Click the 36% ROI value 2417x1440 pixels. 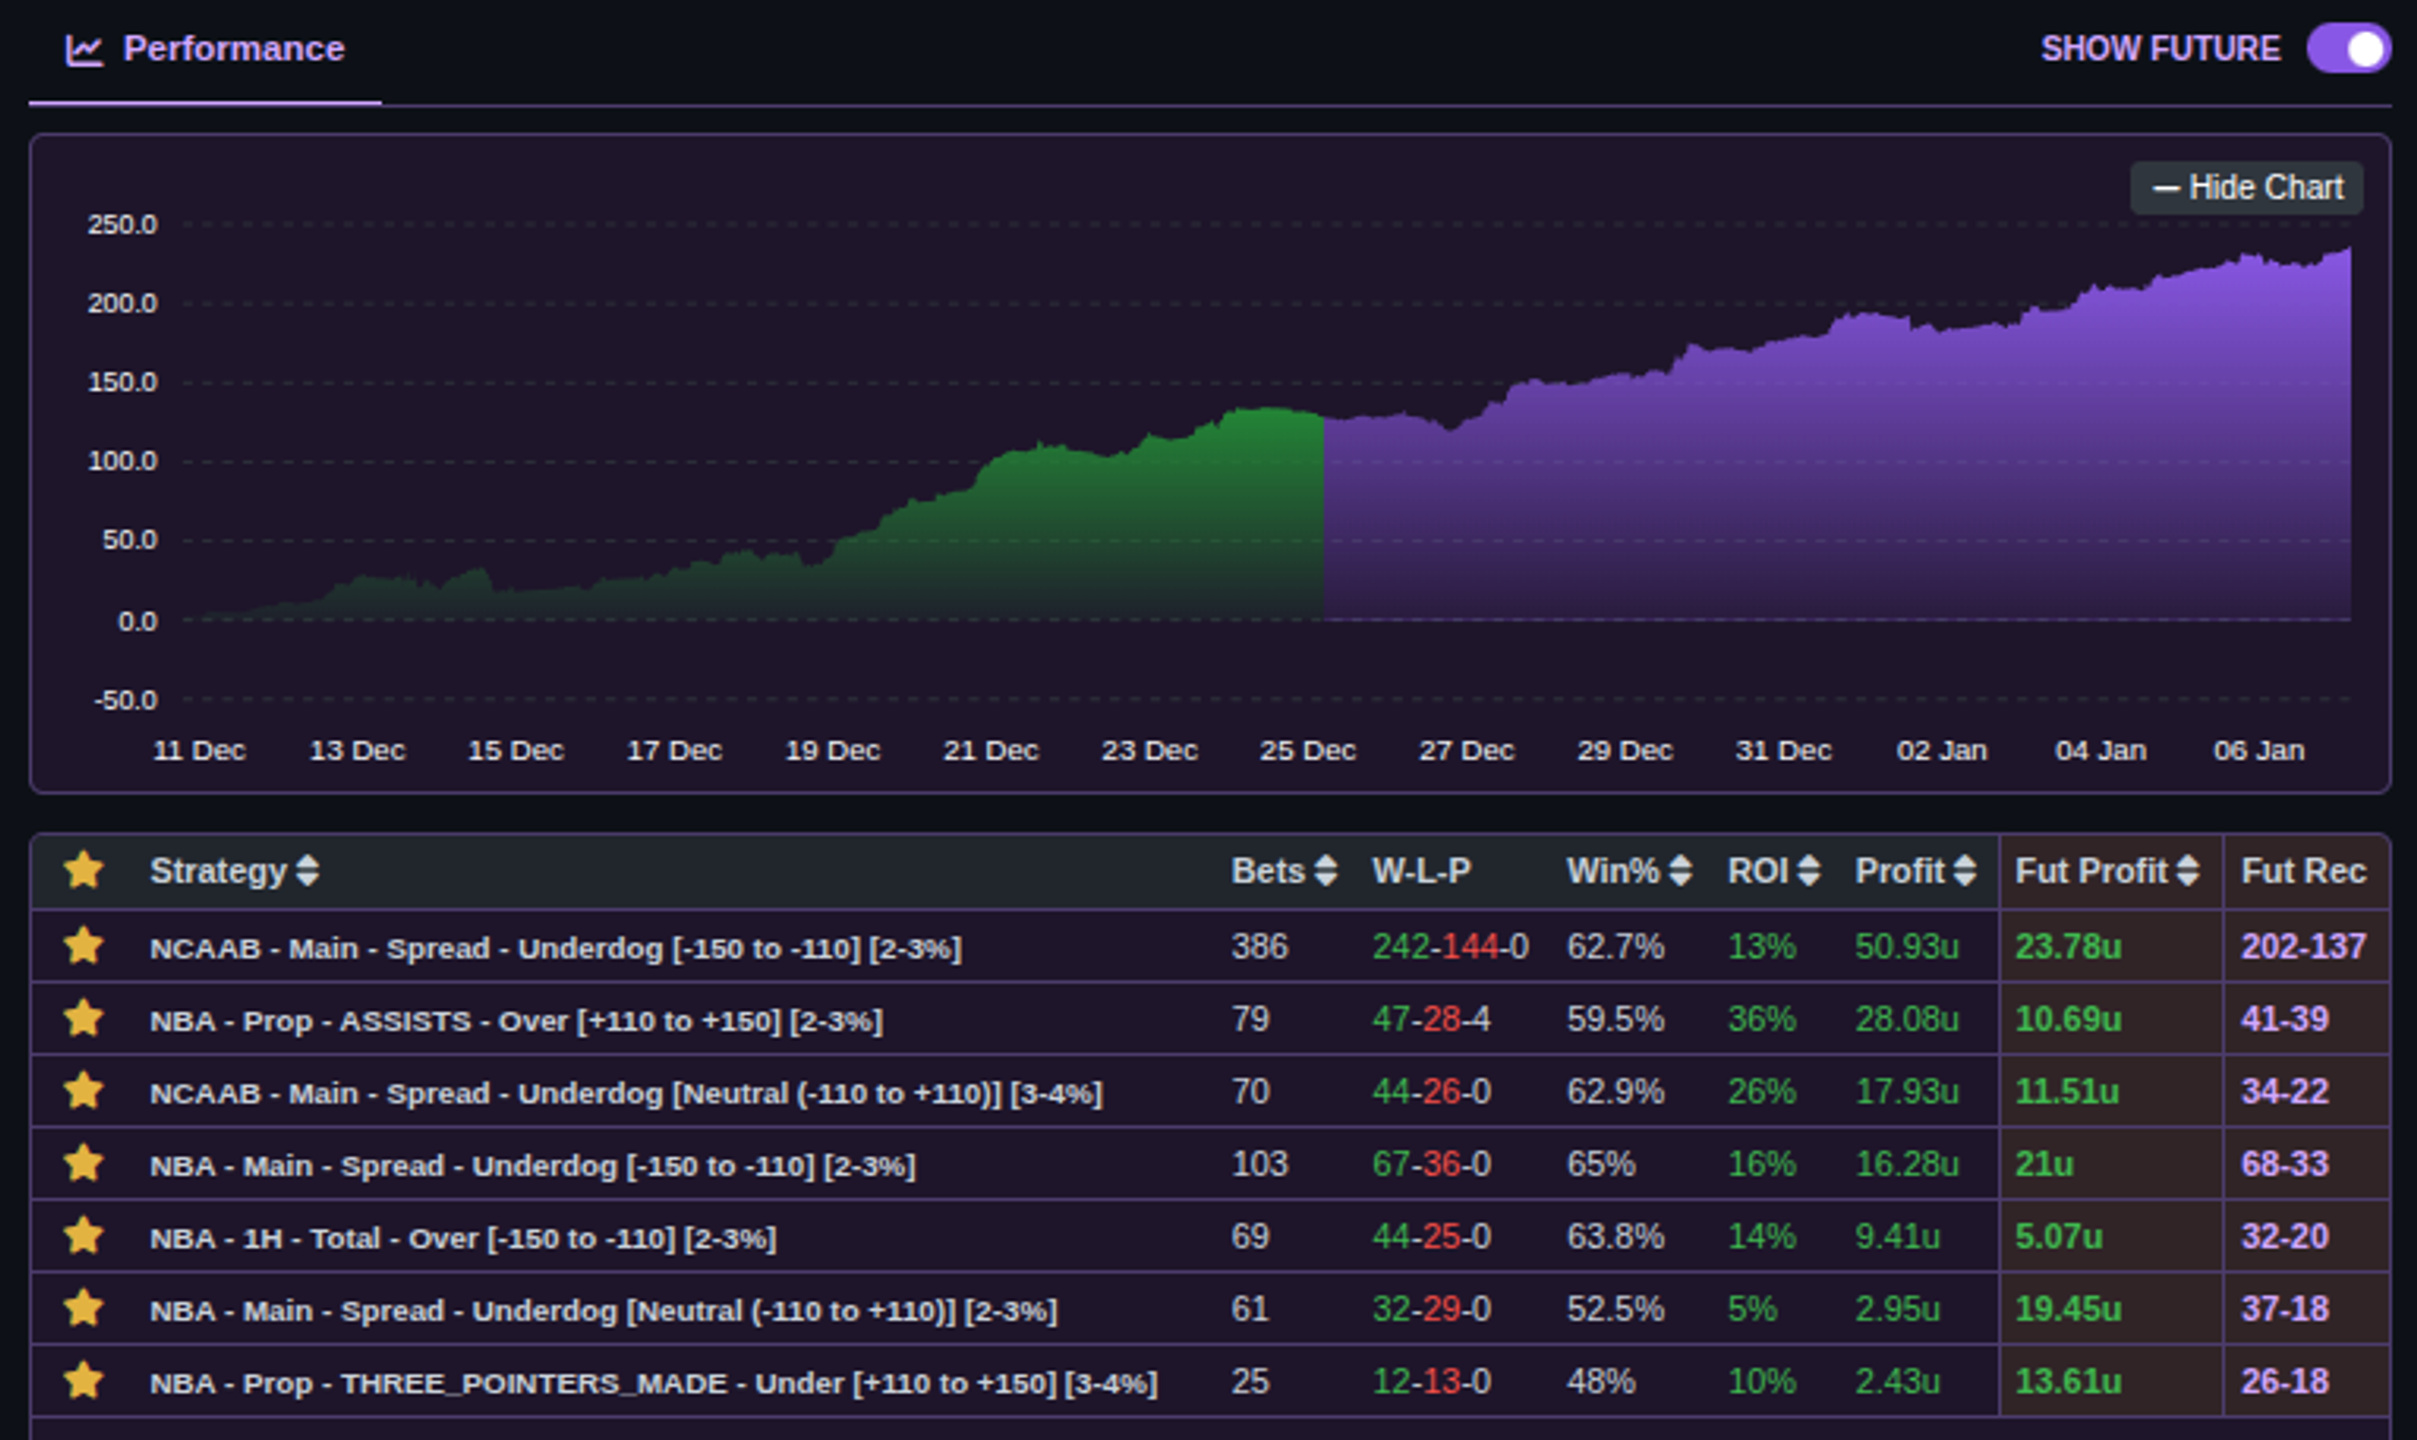pos(1762,1019)
